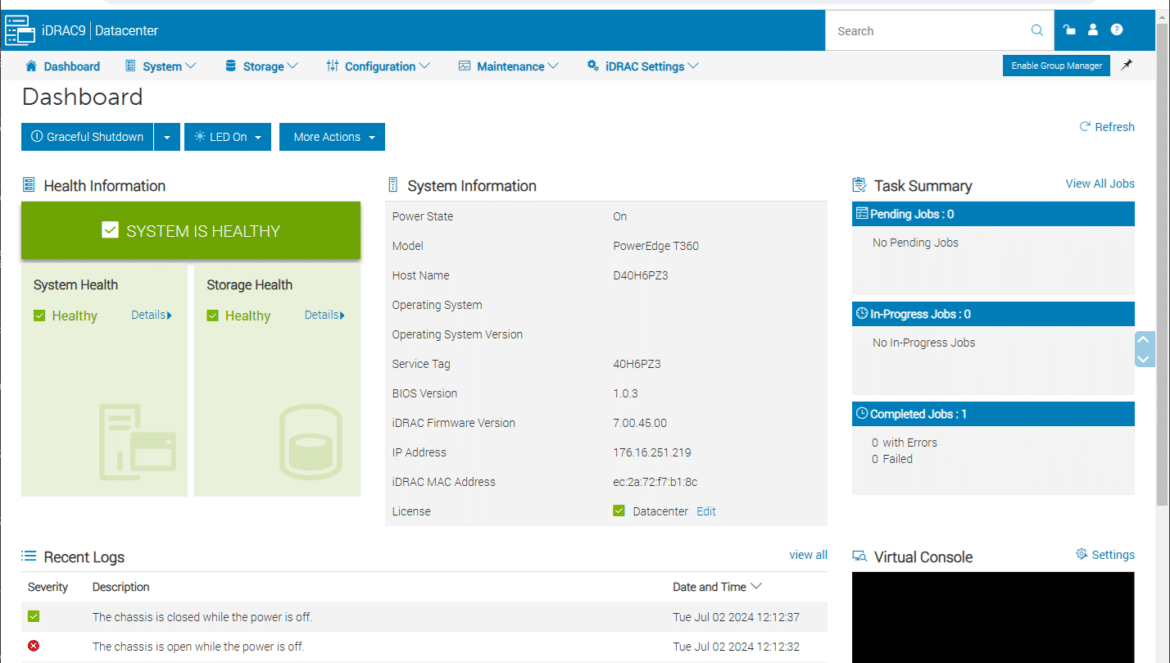Click the Severity column header

48,587
